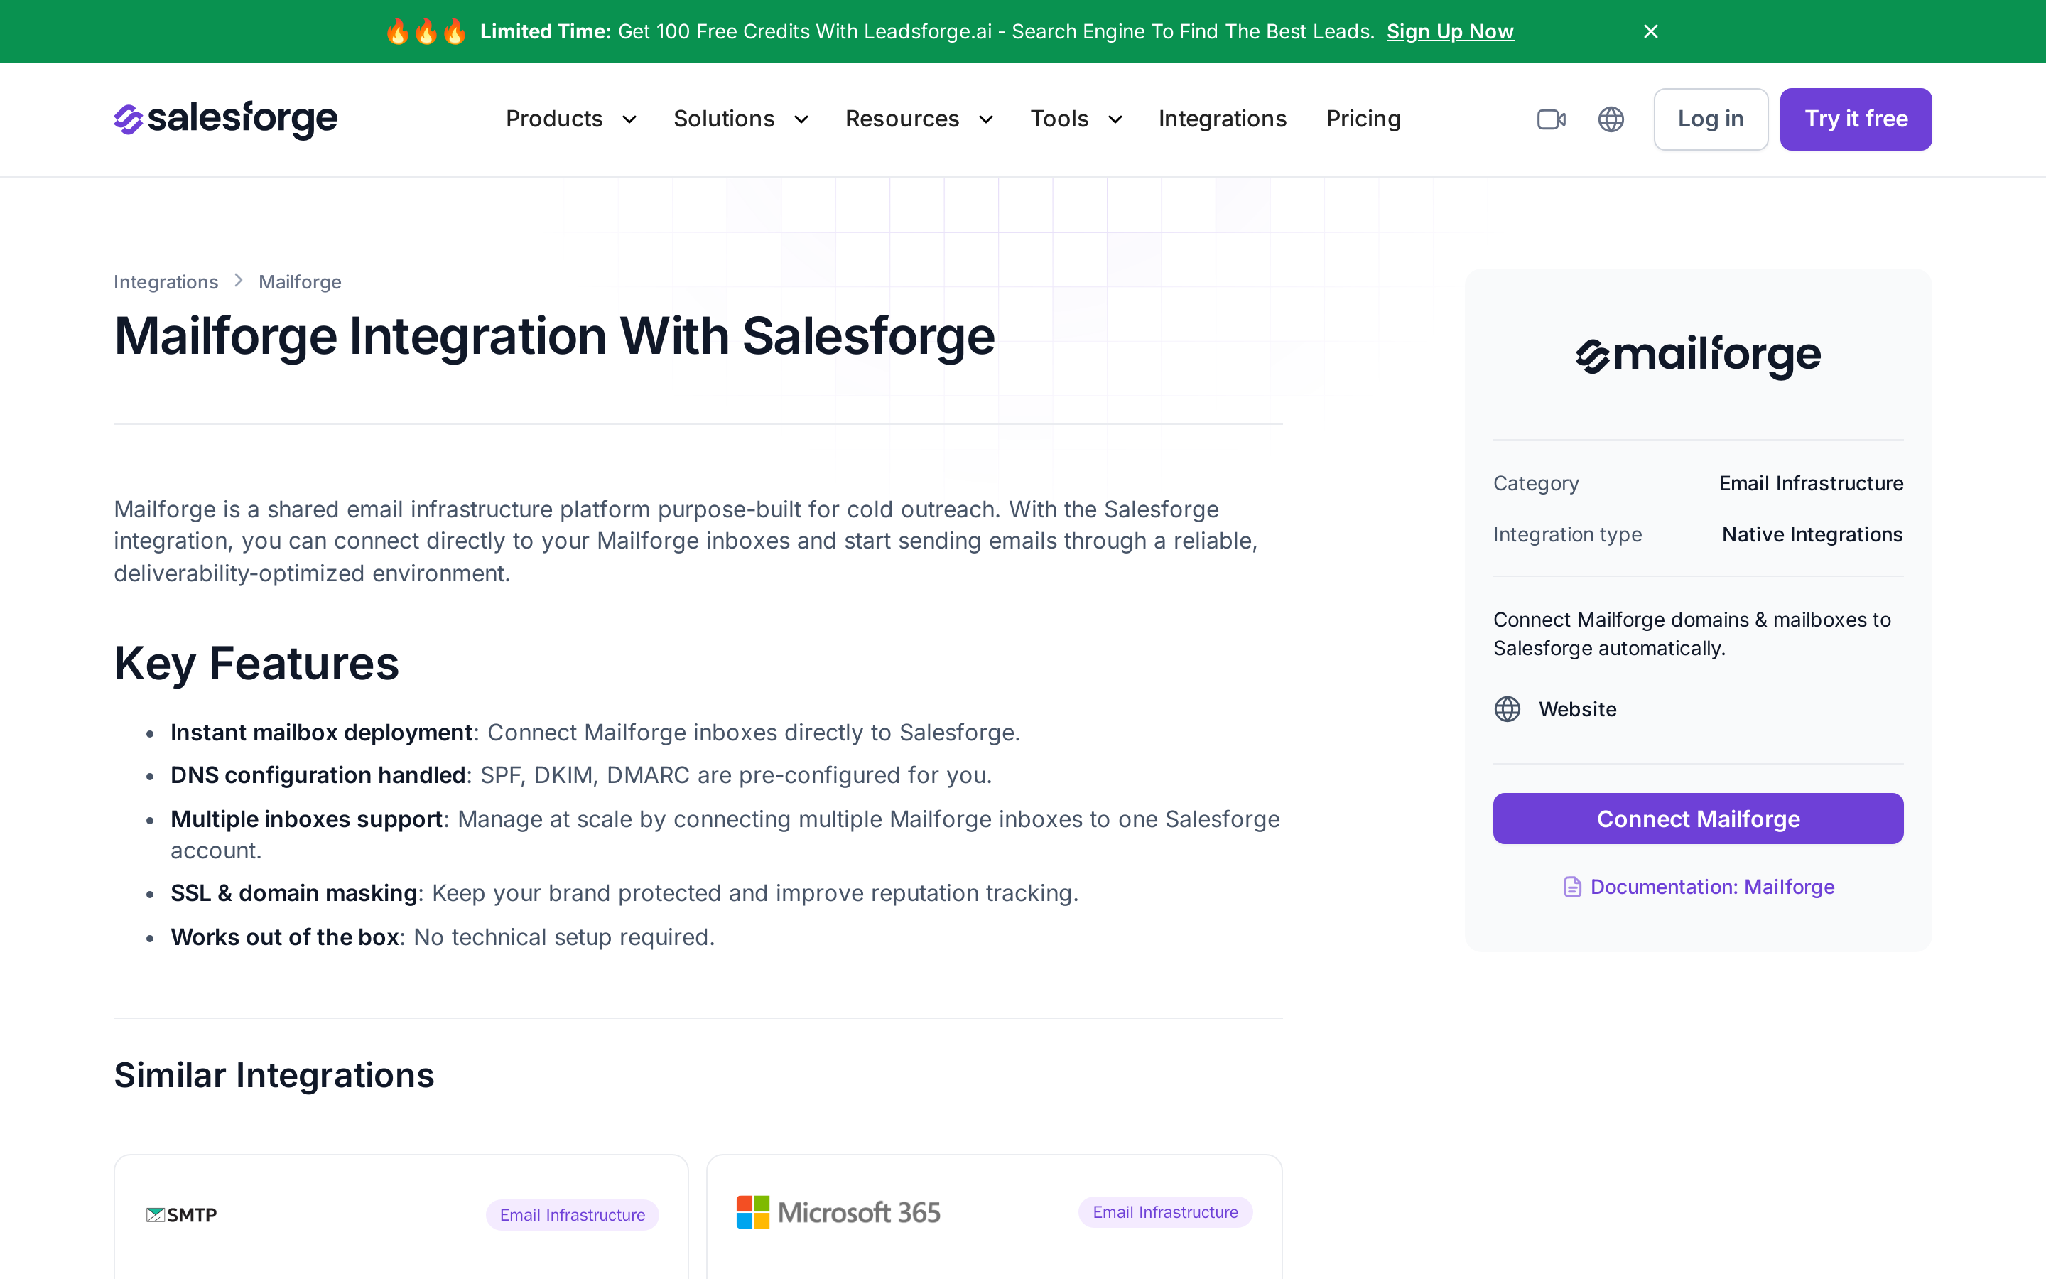The width and height of the screenshot is (2046, 1279).
Task: Click 'SSL & domain masking' bullet text
Action: [294, 893]
